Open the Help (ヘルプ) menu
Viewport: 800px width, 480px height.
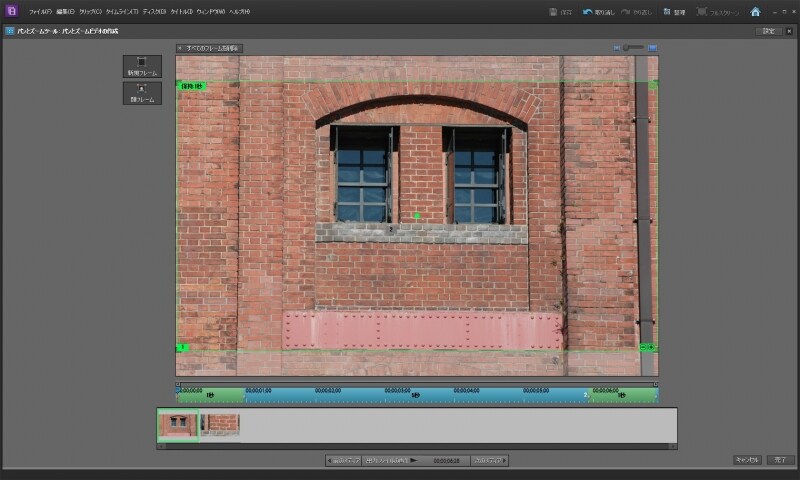[239, 11]
